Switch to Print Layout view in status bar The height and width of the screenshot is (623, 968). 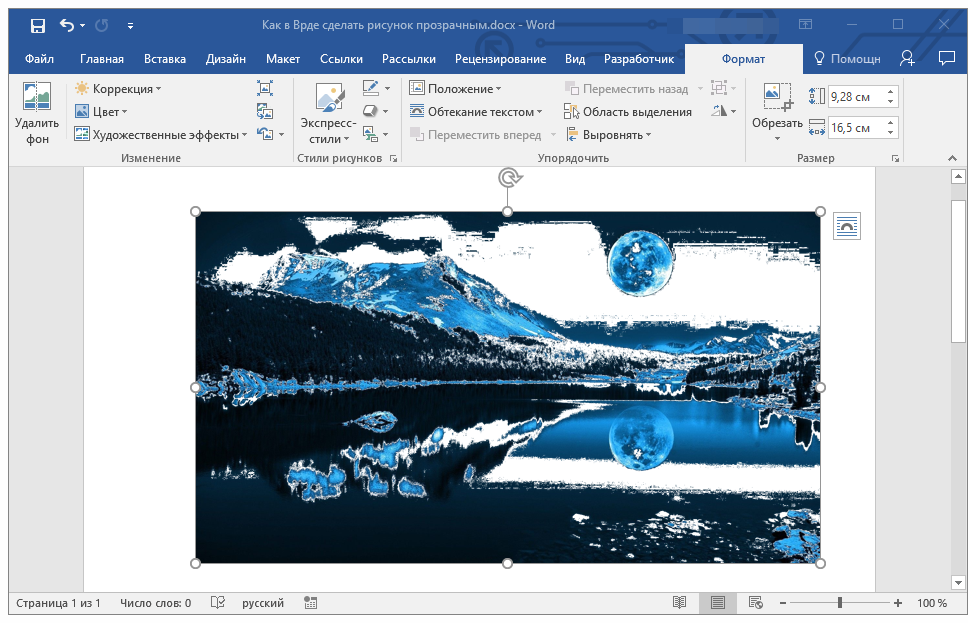(717, 603)
